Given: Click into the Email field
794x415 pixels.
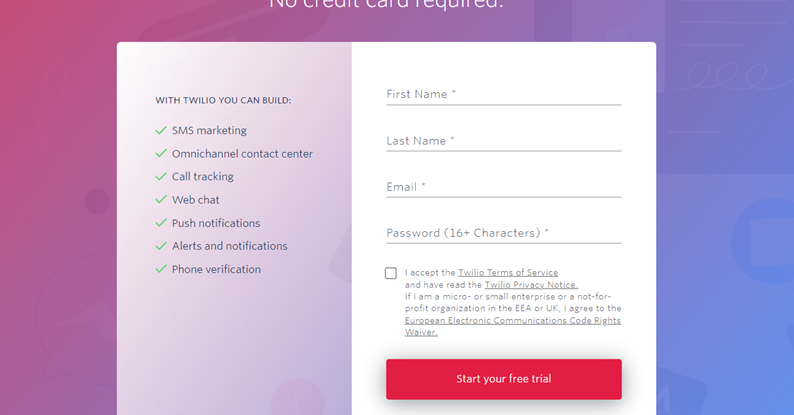Looking at the screenshot, I should 503,187.
